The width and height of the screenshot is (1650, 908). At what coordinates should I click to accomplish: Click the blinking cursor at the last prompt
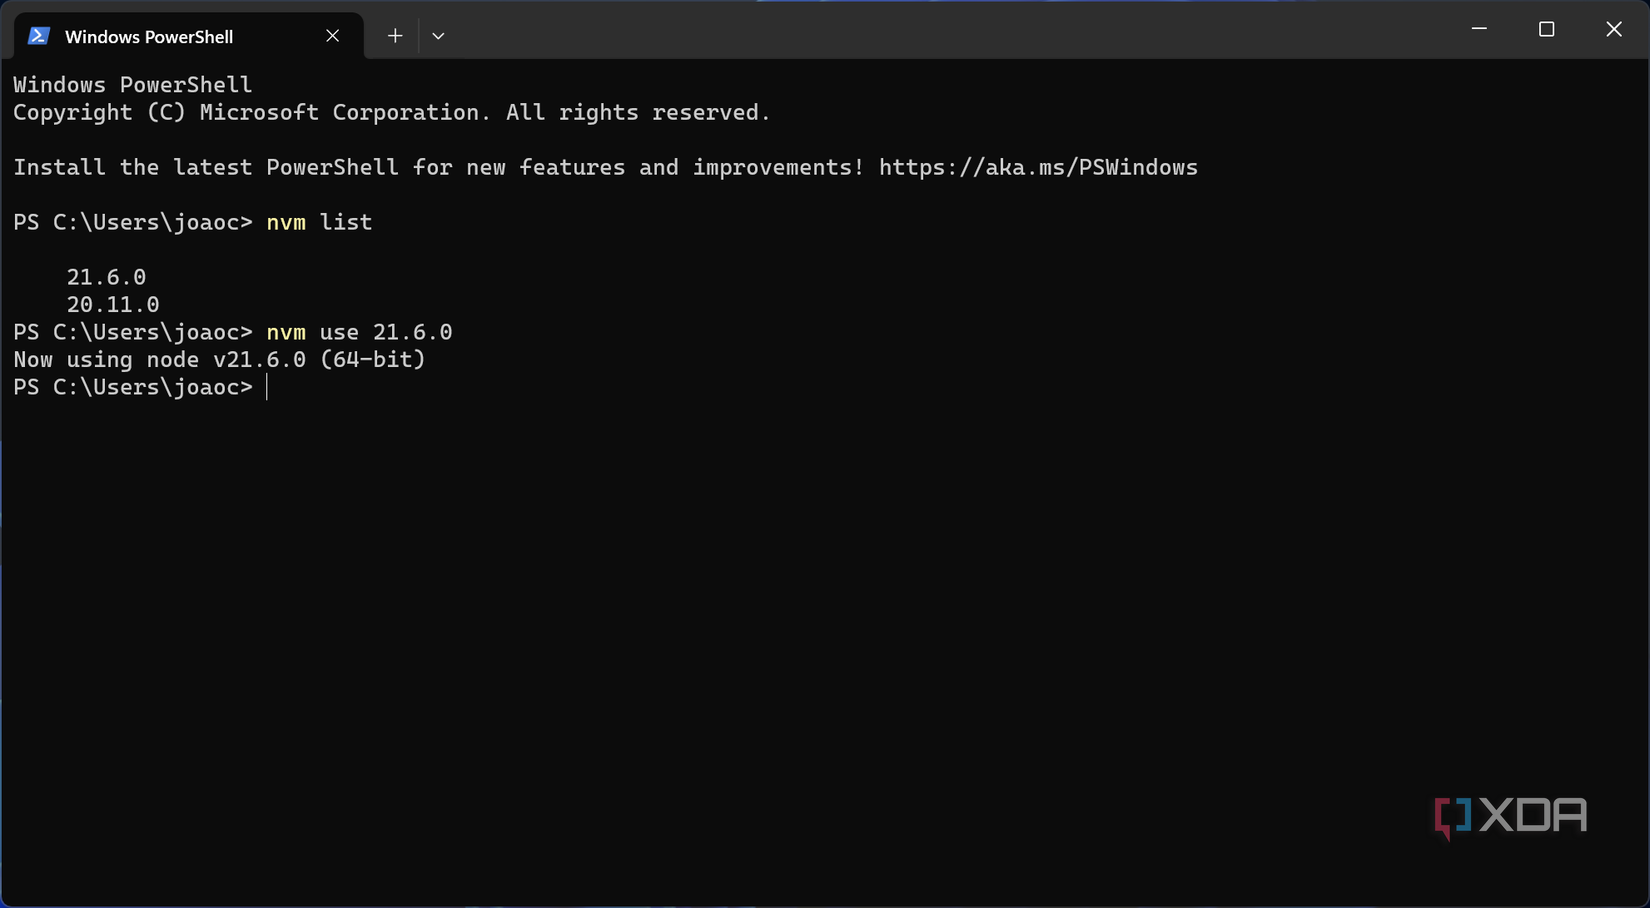(267, 388)
